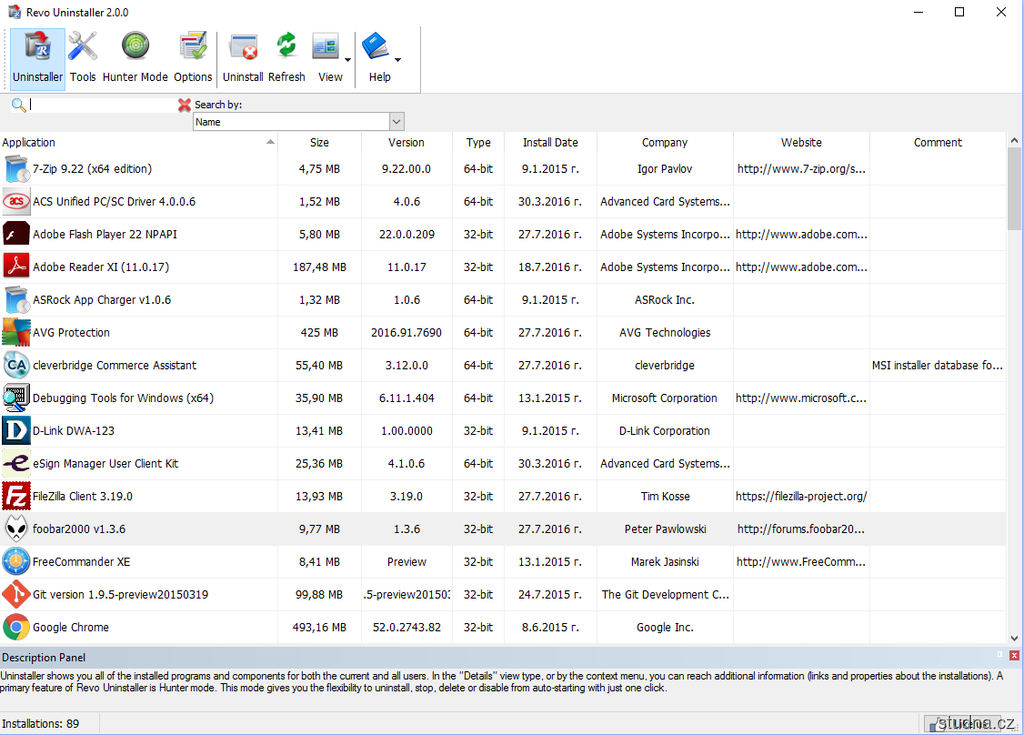Expand the View dropdown arrow
This screenshot has height=735, width=1024.
[348, 60]
